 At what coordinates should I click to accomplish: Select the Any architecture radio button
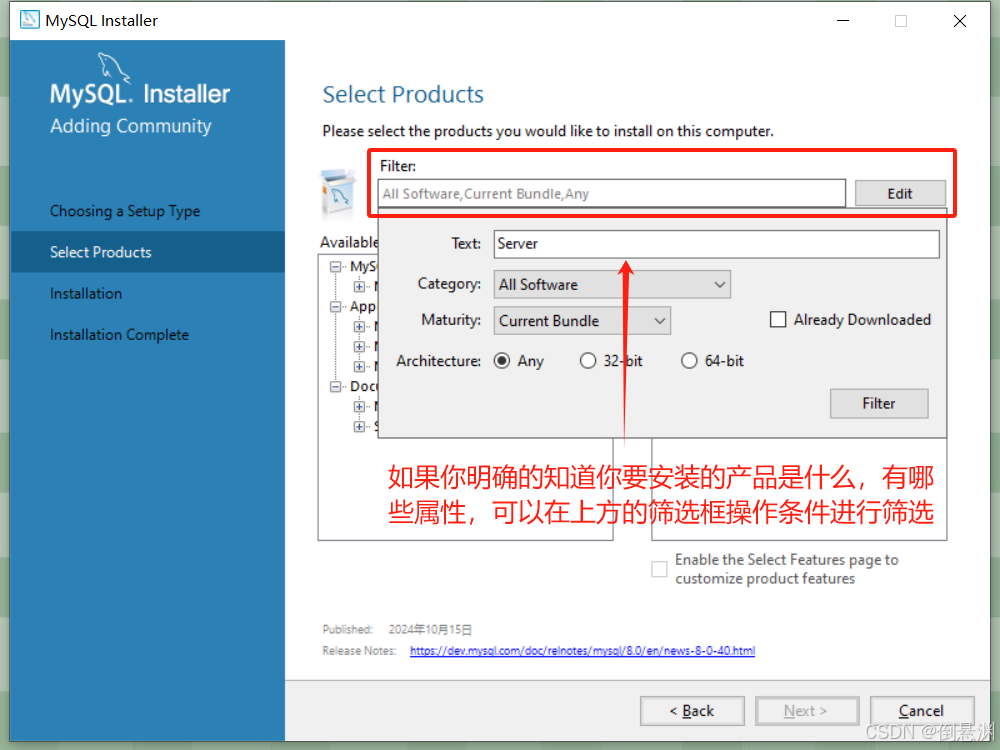[x=502, y=361]
